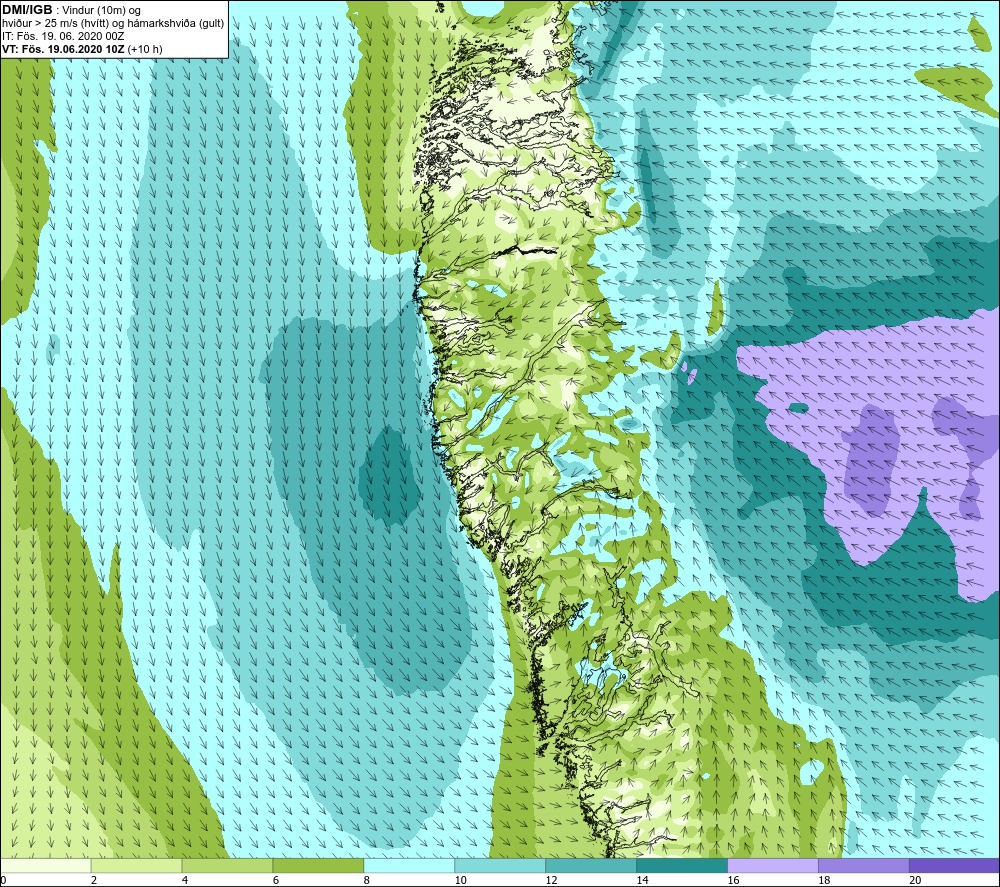Screen dimensions: 1000x887
Task: Click the '(+10 h)' forecast offset text
Action: 145,49
